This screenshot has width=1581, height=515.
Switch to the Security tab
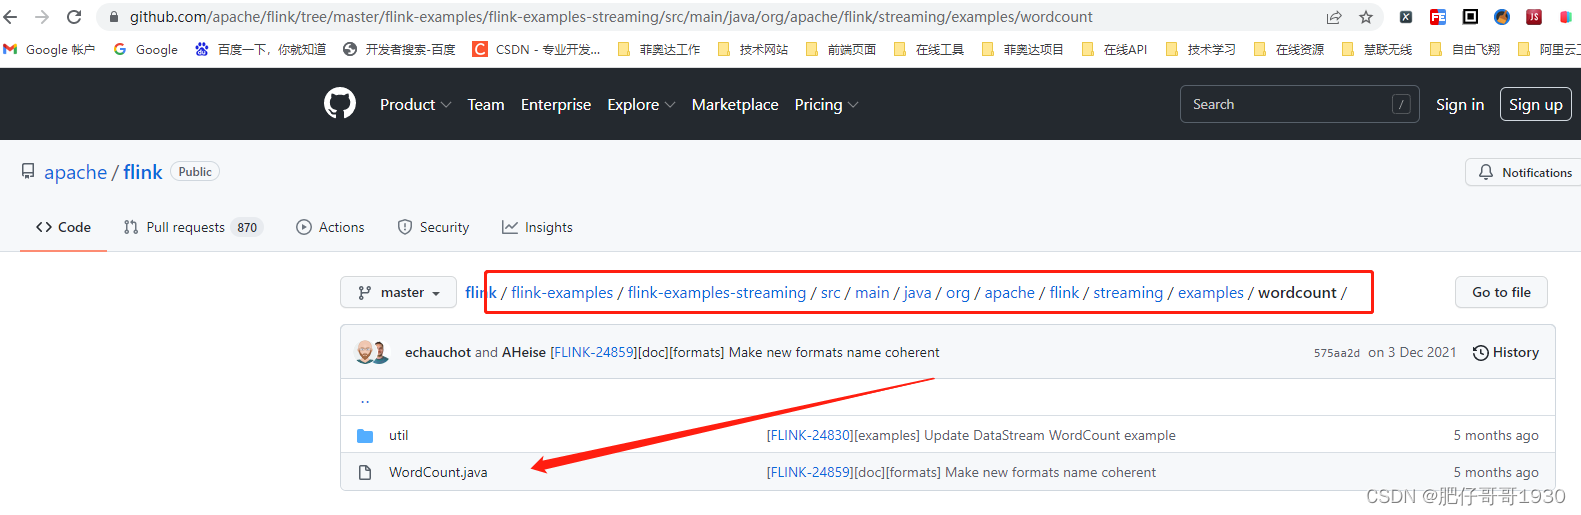[433, 227]
